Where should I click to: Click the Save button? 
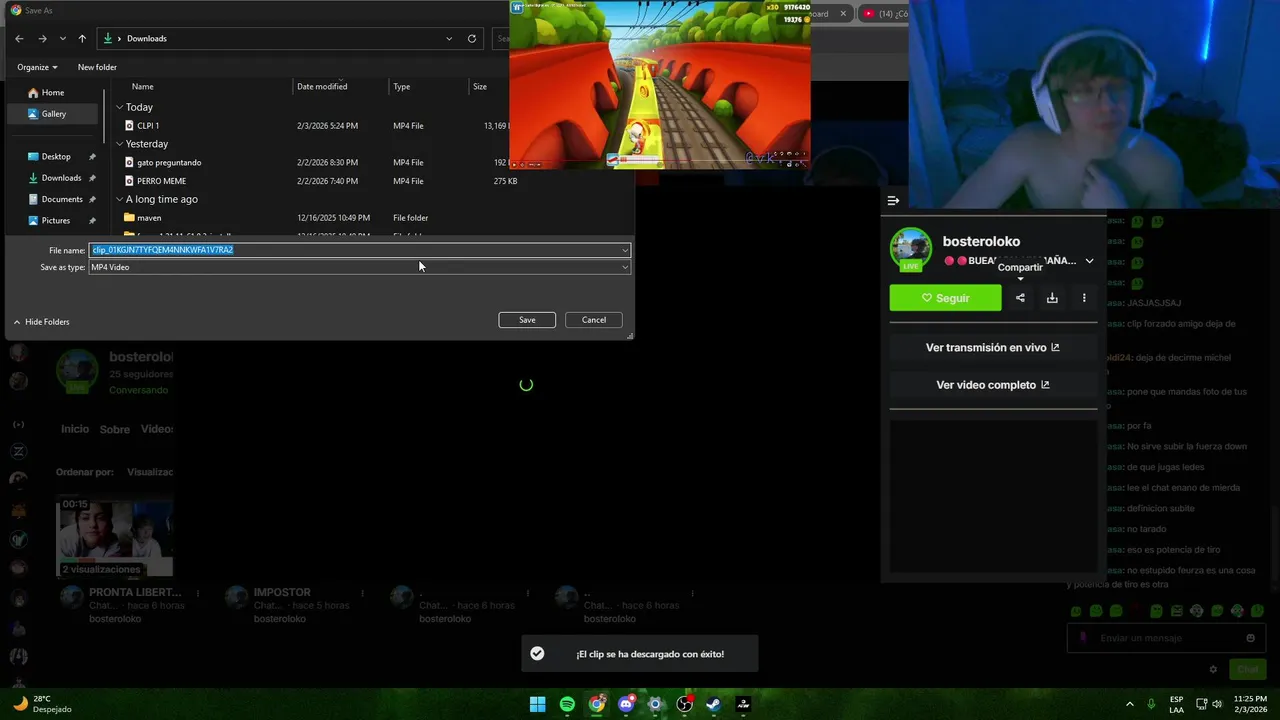point(527,320)
